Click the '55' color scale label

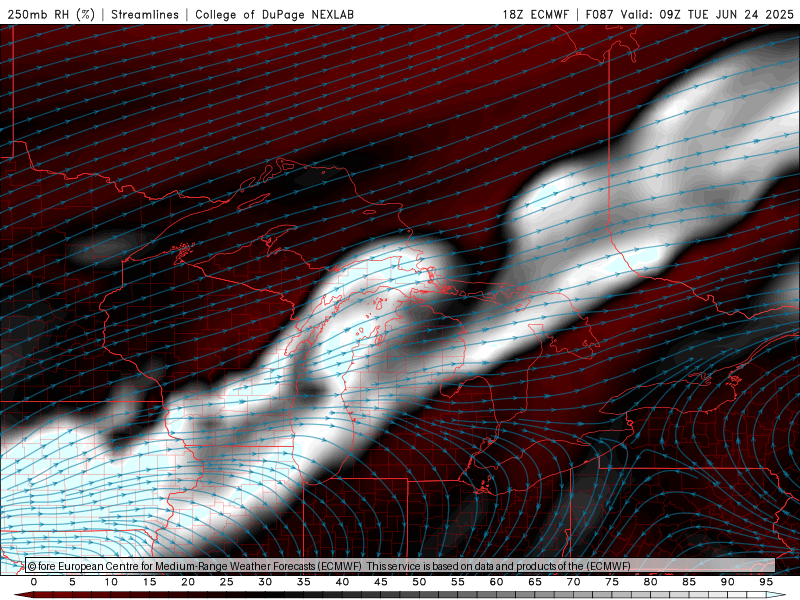458,582
